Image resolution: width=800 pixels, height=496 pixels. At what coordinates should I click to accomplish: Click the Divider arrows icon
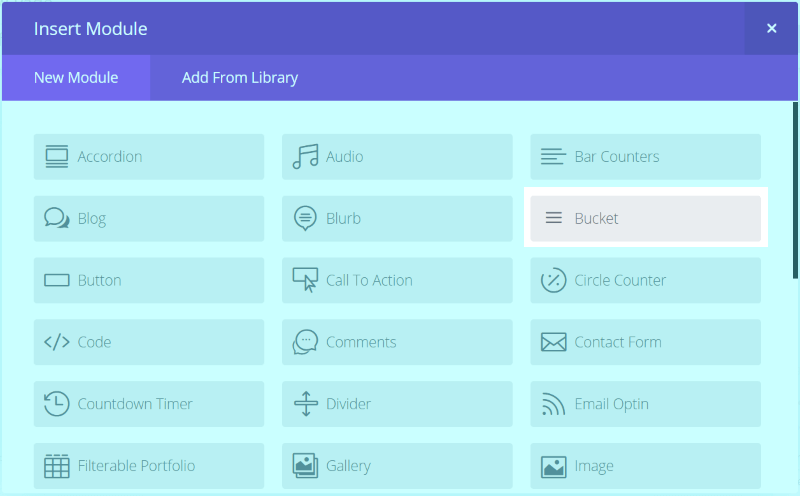pos(305,405)
